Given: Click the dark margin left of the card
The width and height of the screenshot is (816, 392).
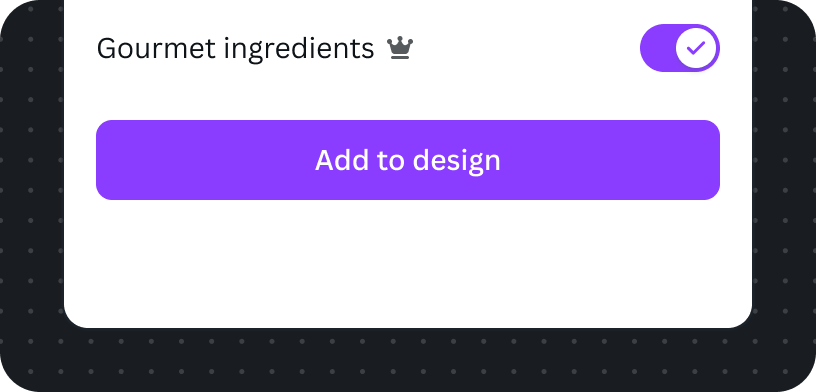Looking at the screenshot, I should pyautogui.click(x=31, y=182).
